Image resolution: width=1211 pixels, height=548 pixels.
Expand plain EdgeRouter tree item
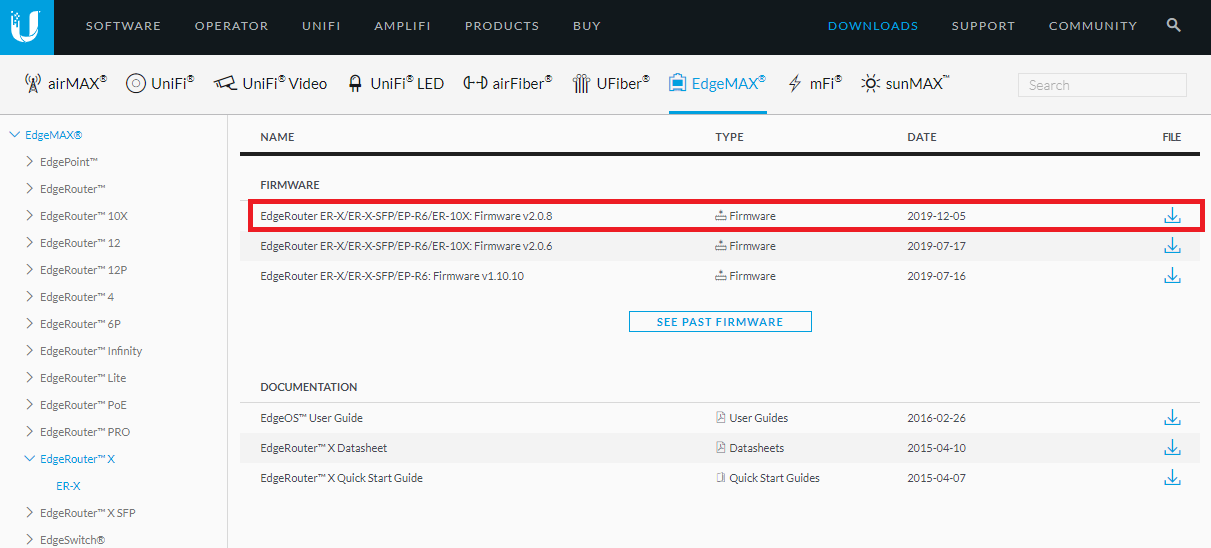pos(30,189)
